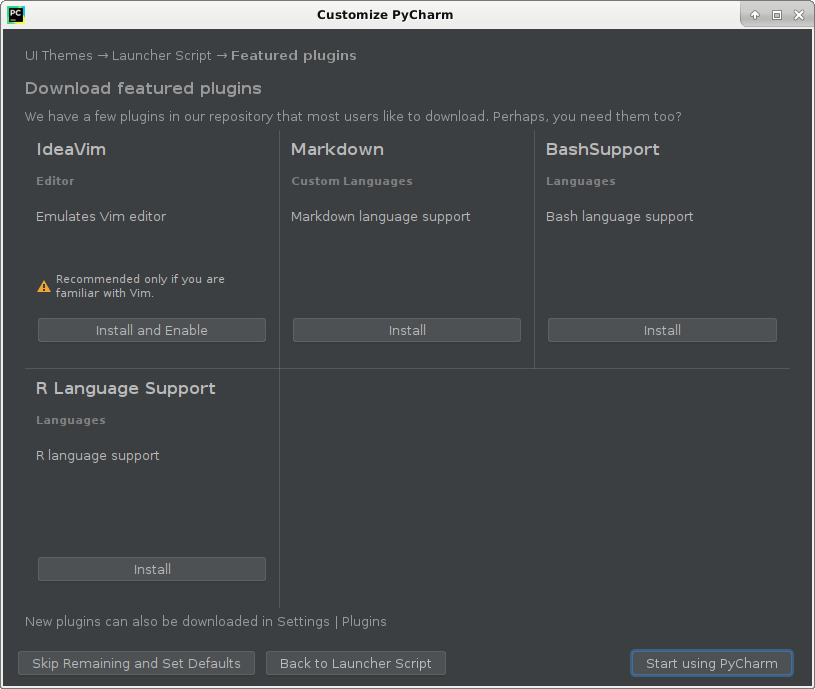Click the BashSupport plugin heading
This screenshot has height=689, width=815.
[x=602, y=150]
